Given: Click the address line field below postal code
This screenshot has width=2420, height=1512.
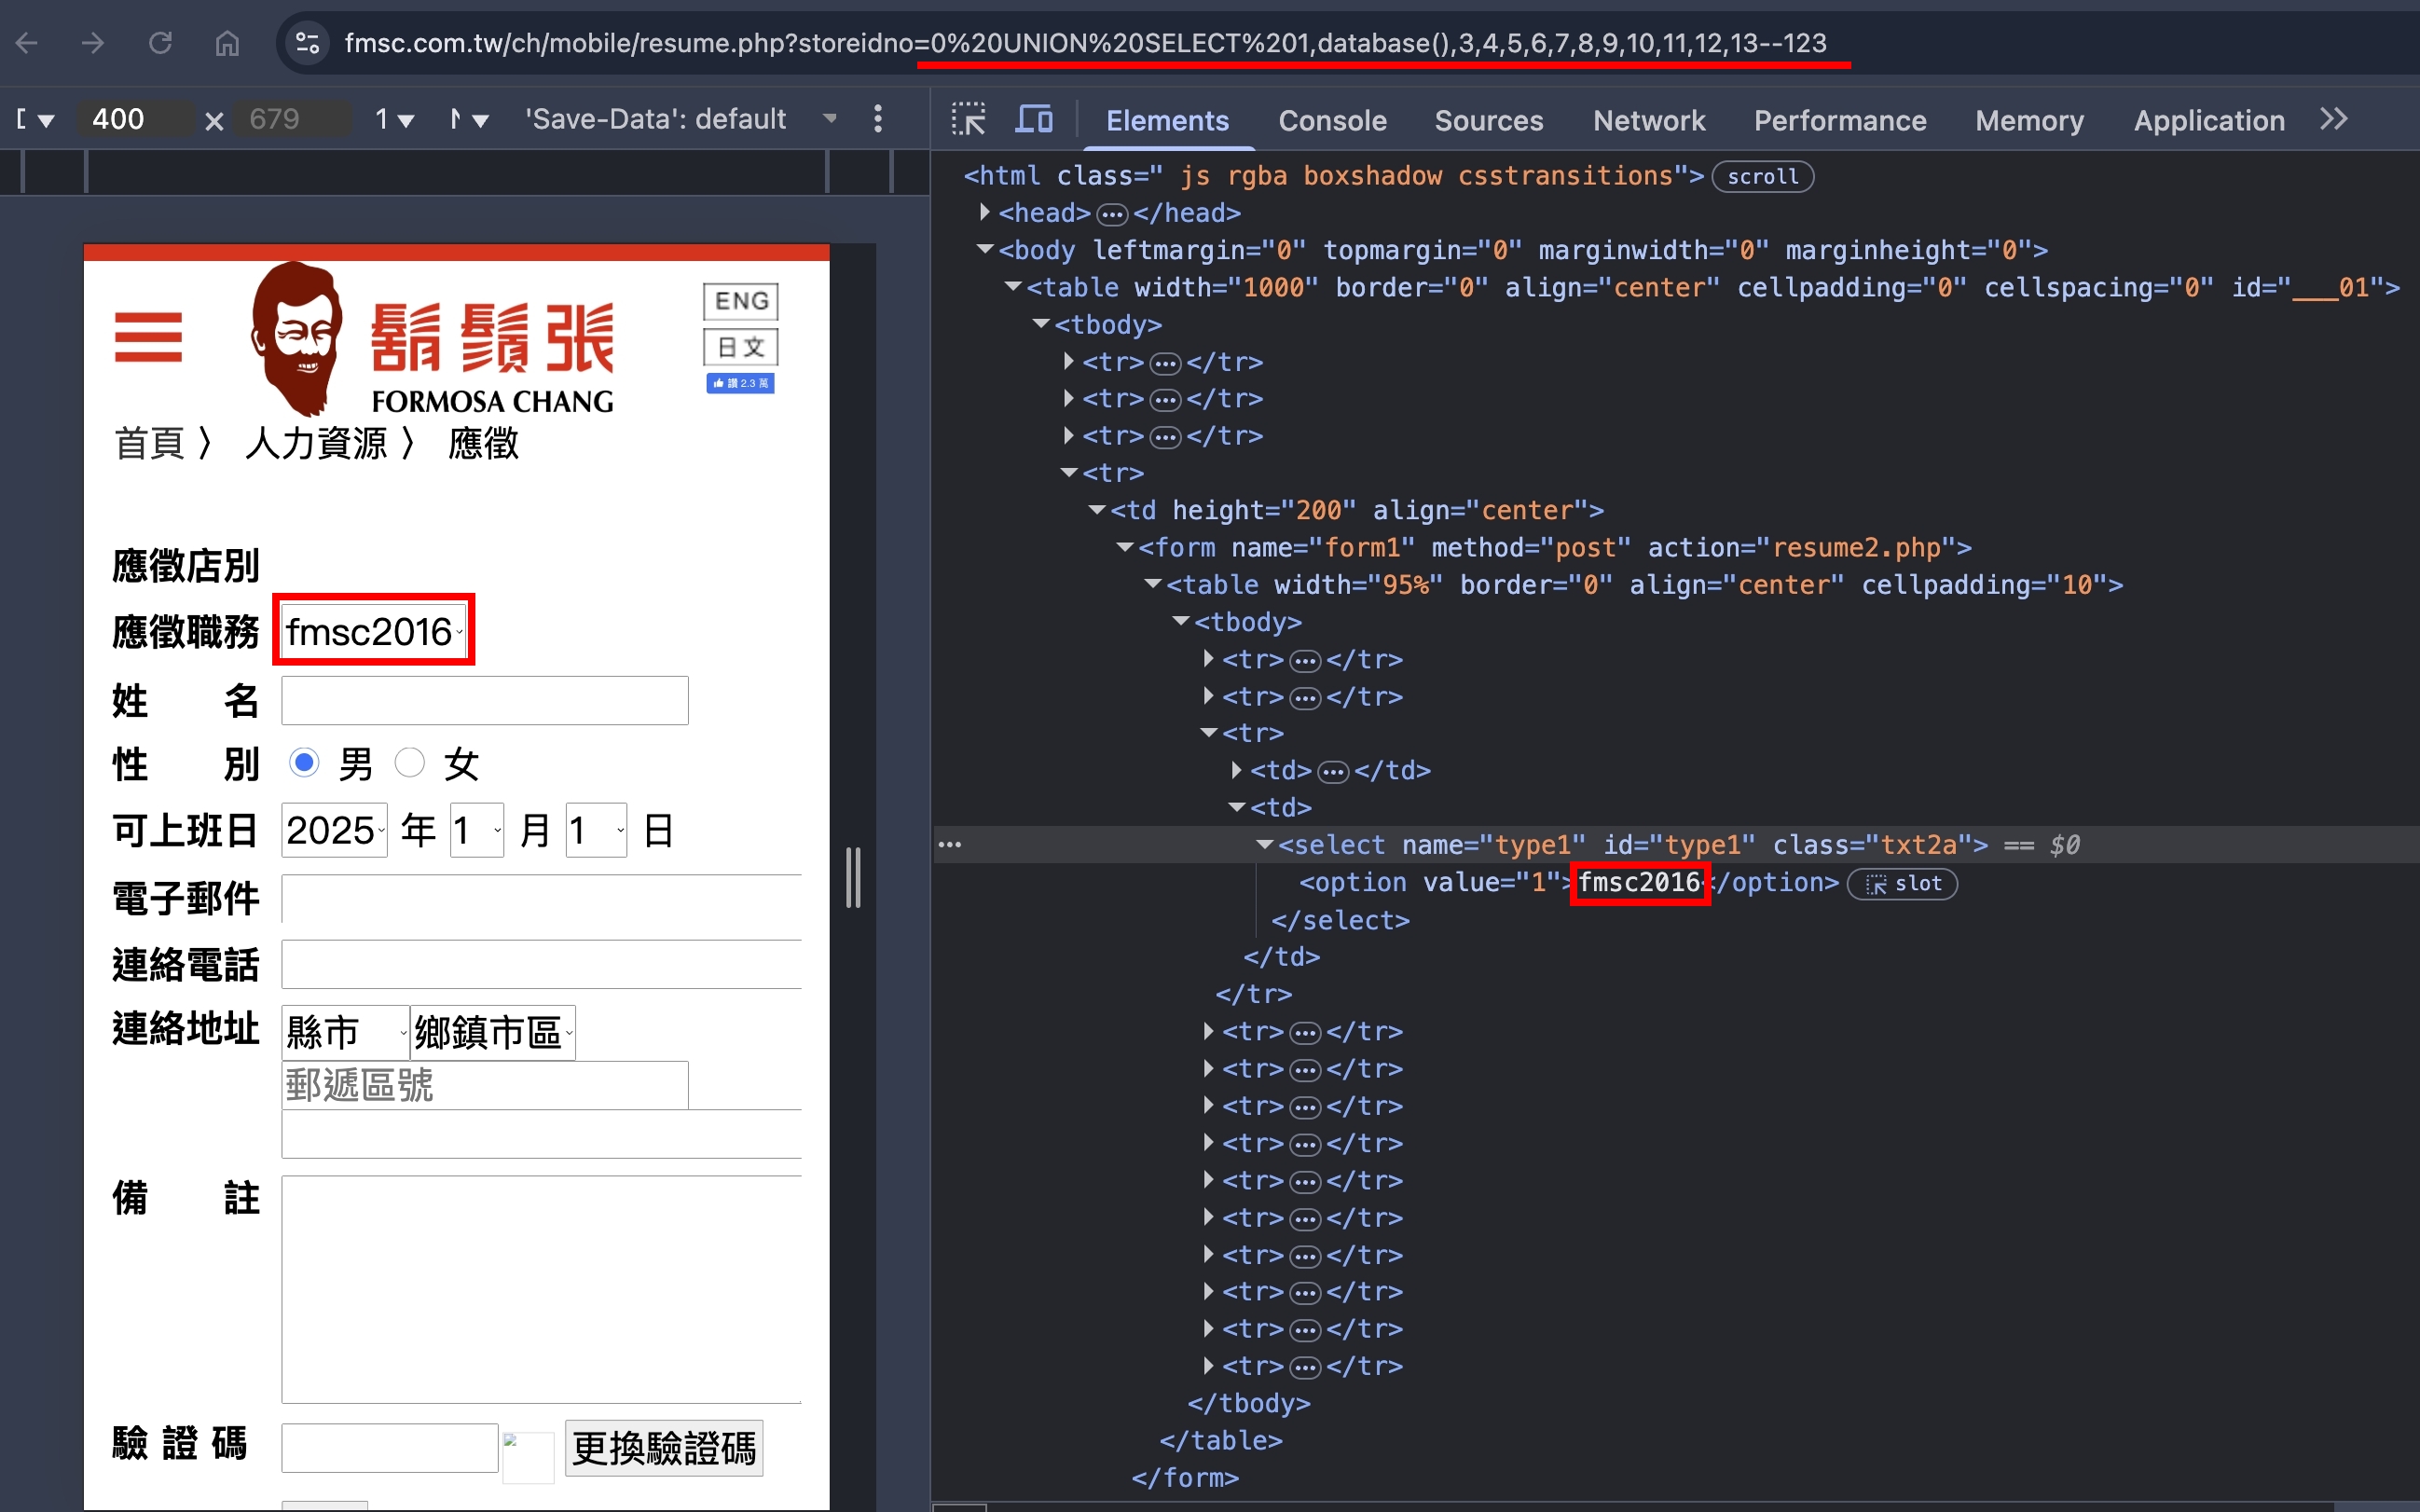Looking at the screenshot, I should [542, 1134].
